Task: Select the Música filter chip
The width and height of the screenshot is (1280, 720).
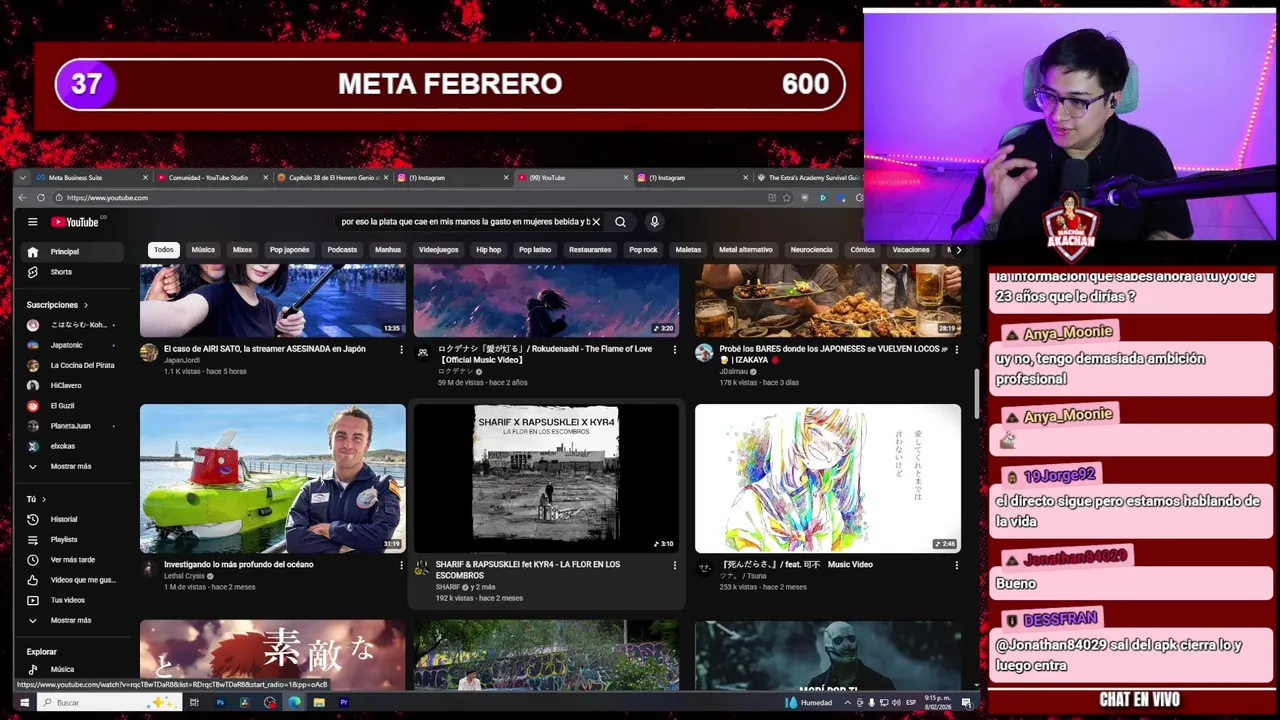Action: click(203, 250)
